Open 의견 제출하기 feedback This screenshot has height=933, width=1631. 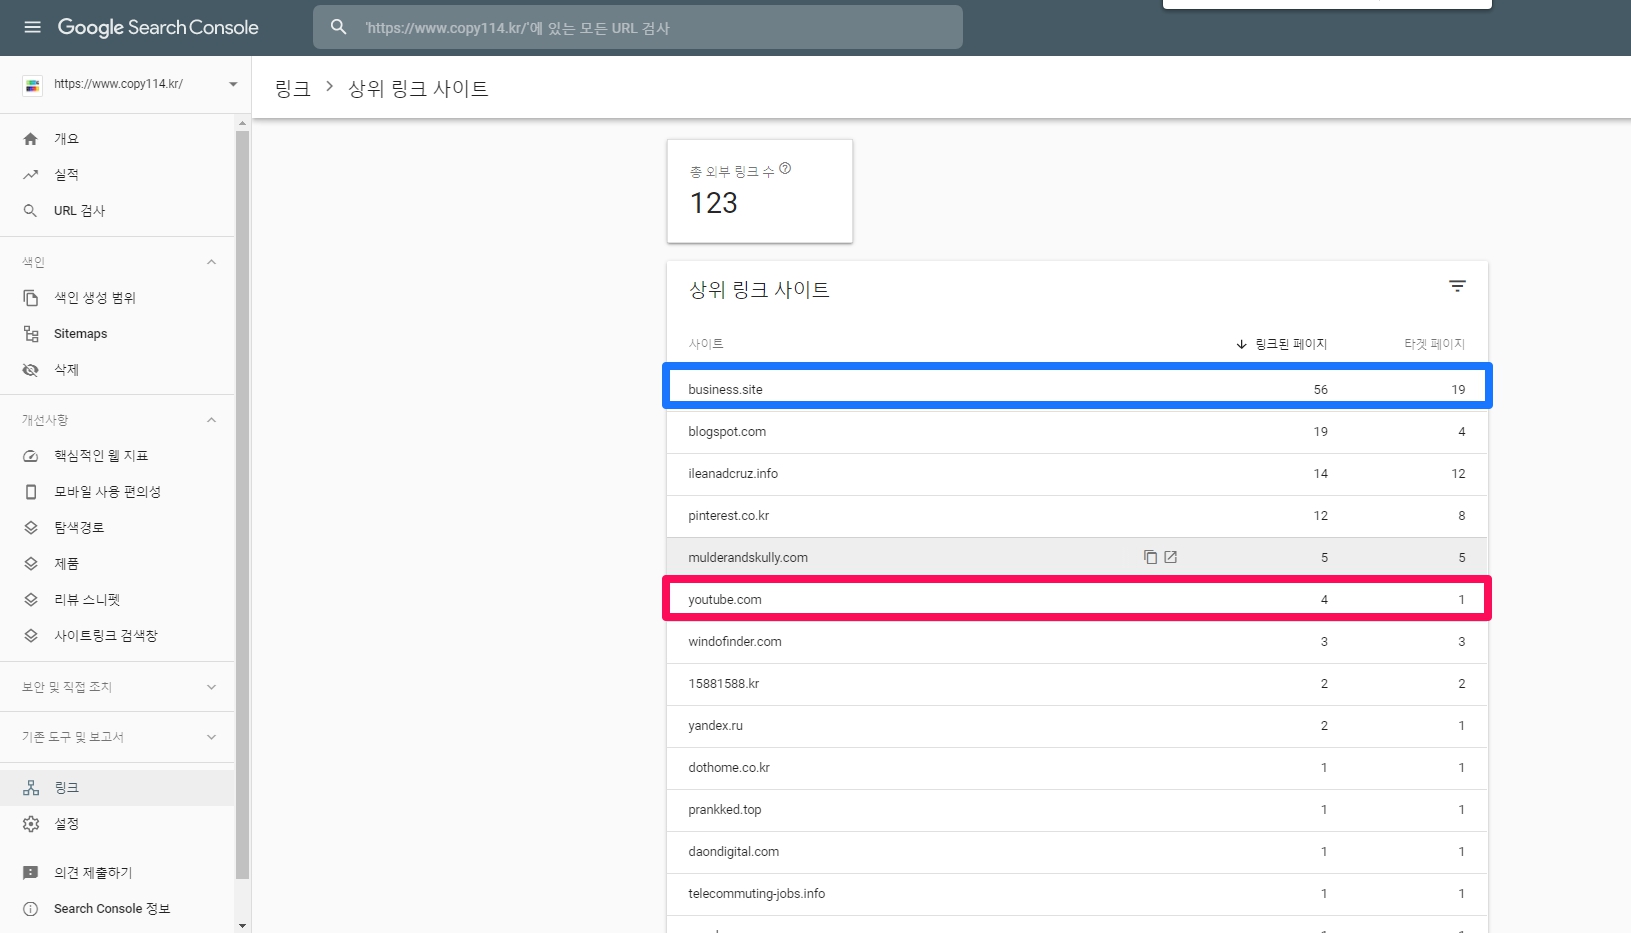click(x=117, y=873)
